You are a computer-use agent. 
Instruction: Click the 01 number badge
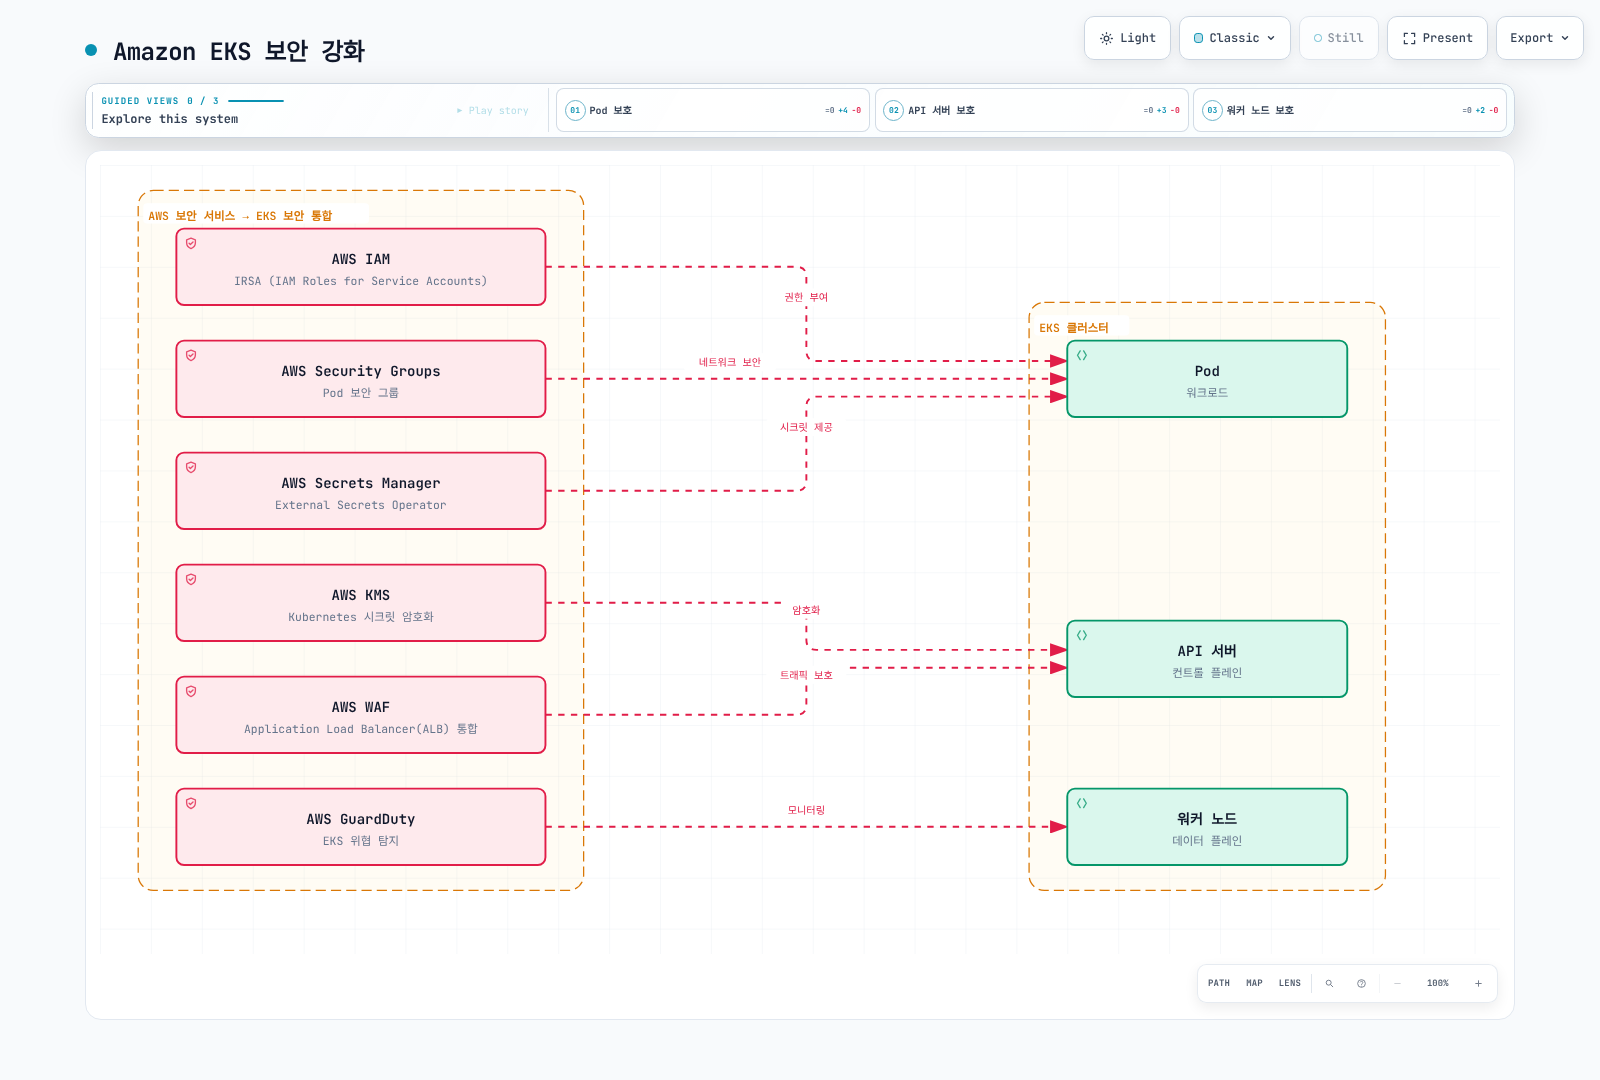coord(575,110)
